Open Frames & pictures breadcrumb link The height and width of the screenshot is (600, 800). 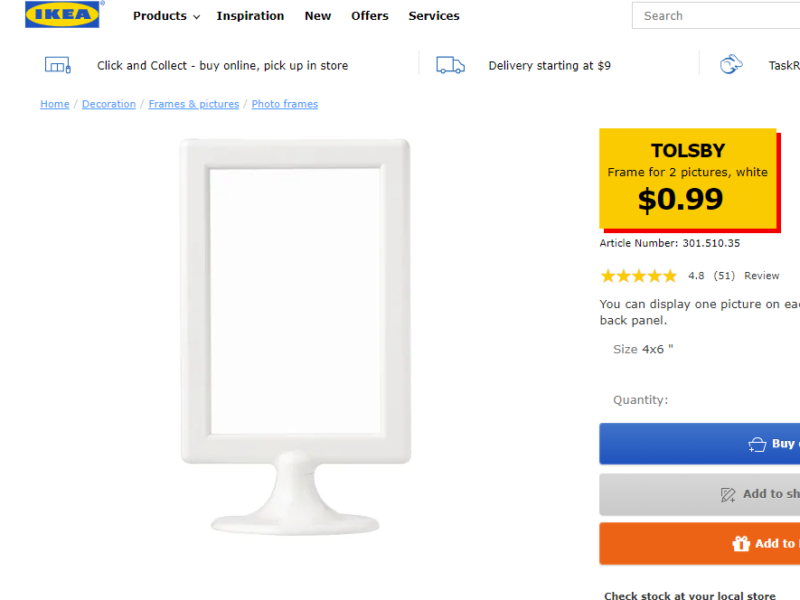click(194, 104)
